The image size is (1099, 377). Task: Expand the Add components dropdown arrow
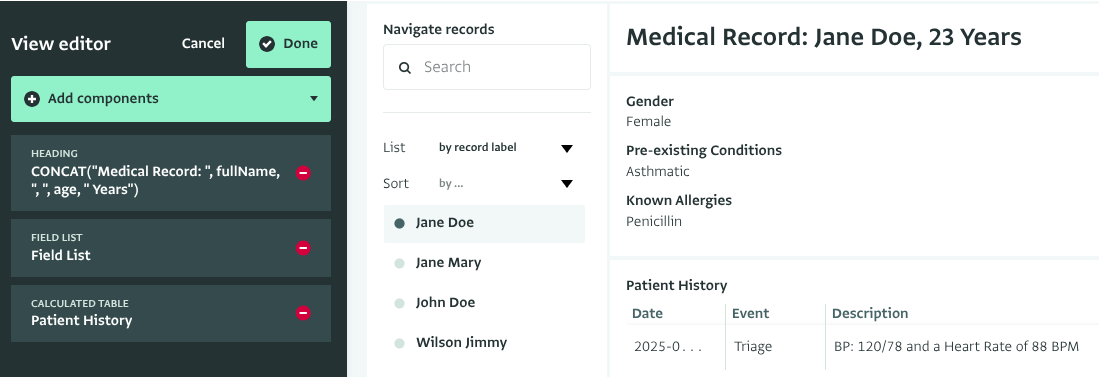tap(314, 99)
